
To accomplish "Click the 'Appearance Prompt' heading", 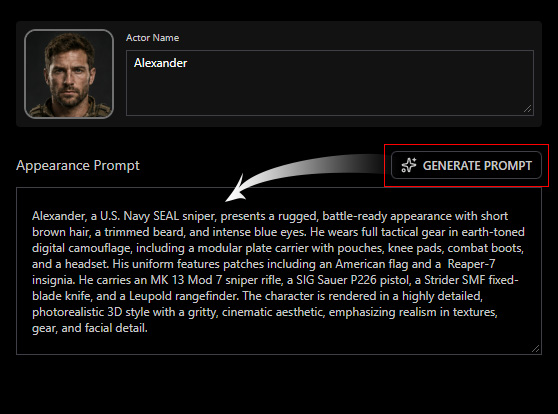I will (78, 166).
